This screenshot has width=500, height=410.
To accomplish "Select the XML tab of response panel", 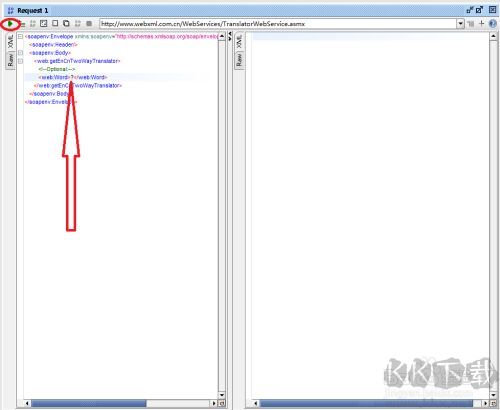I will point(239,42).
